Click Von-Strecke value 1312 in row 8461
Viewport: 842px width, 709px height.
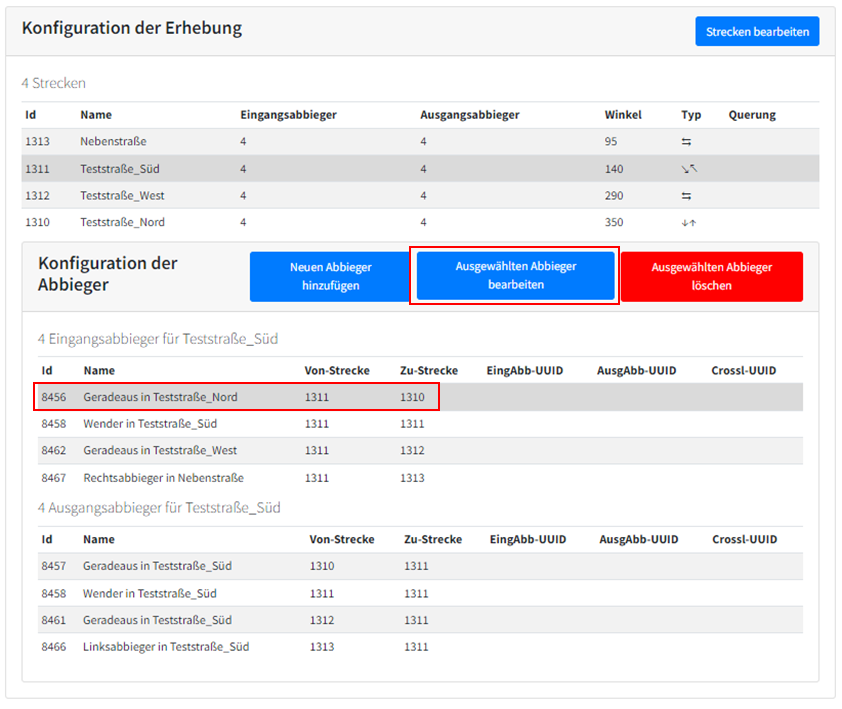click(x=322, y=620)
